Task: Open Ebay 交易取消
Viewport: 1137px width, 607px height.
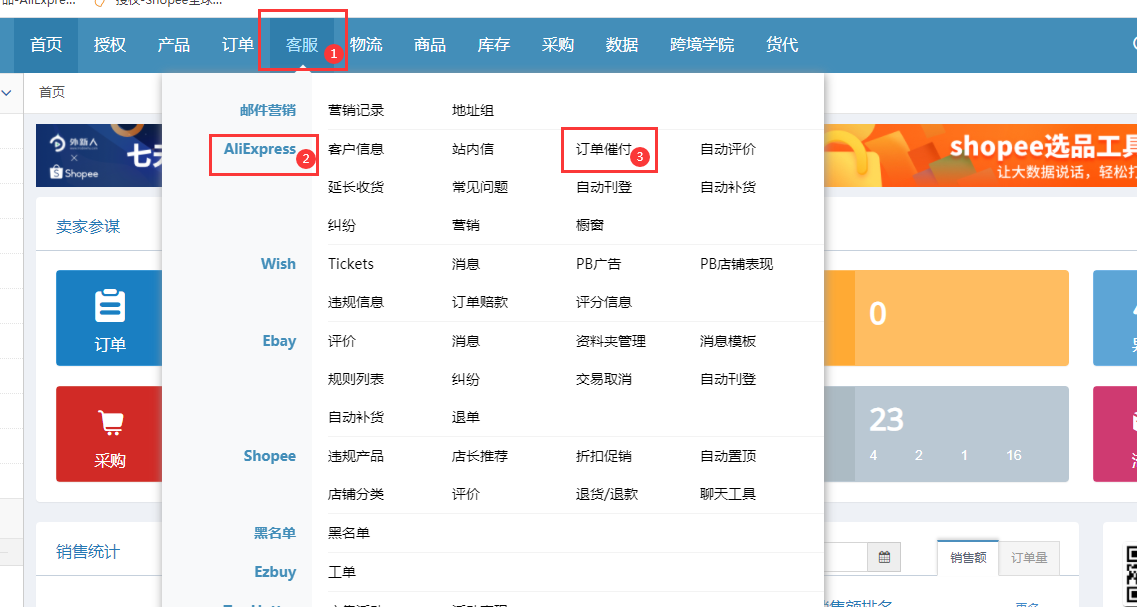Action: point(603,379)
